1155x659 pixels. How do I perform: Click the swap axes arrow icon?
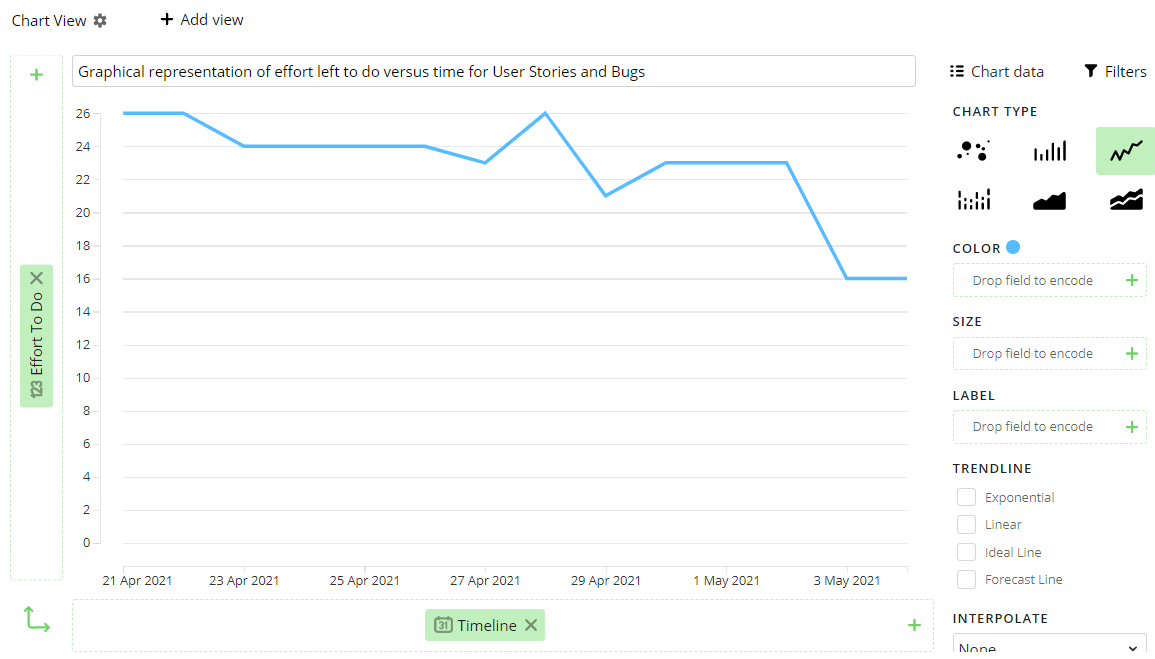coord(37,620)
